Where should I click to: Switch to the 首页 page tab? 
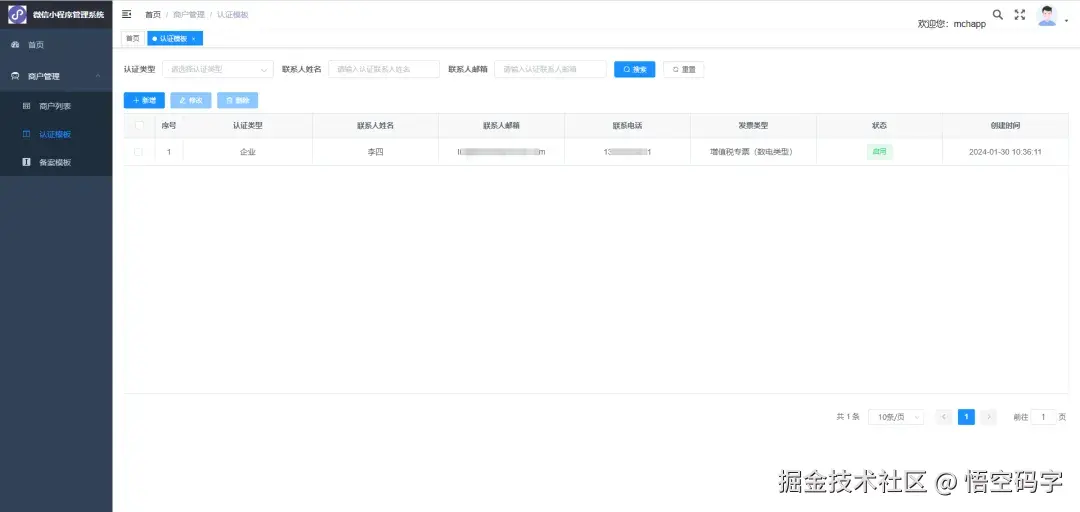pyautogui.click(x=133, y=39)
